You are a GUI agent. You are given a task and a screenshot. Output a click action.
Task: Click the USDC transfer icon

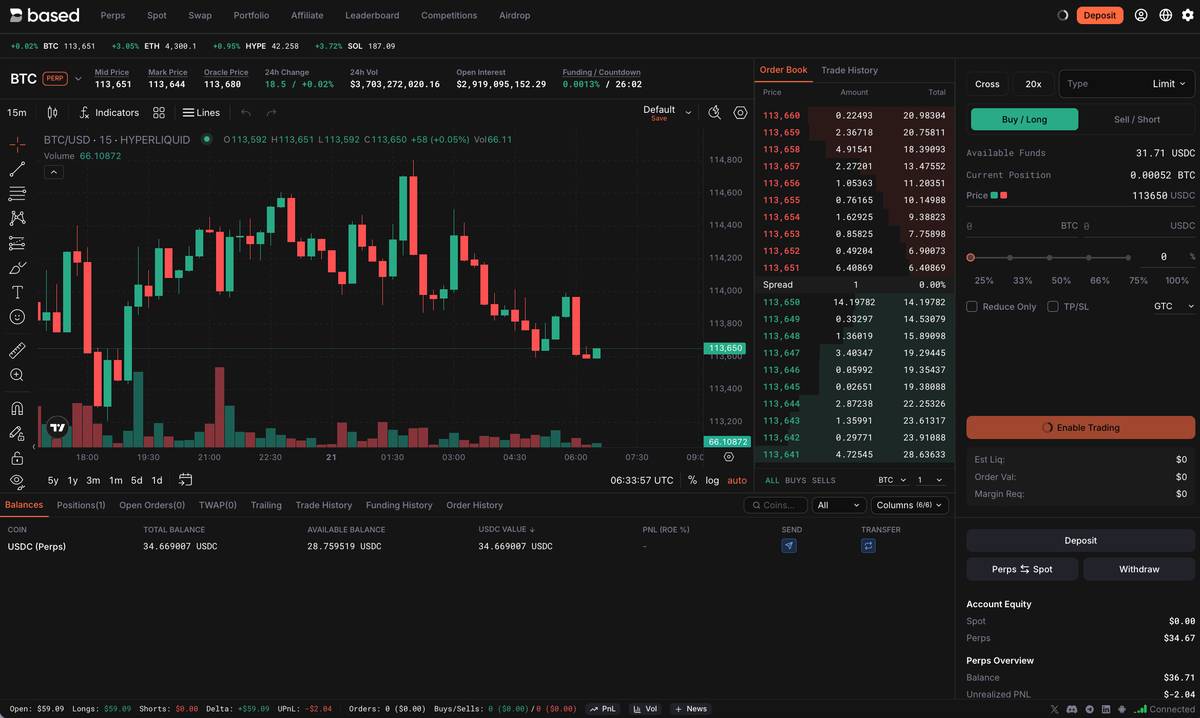coord(868,546)
